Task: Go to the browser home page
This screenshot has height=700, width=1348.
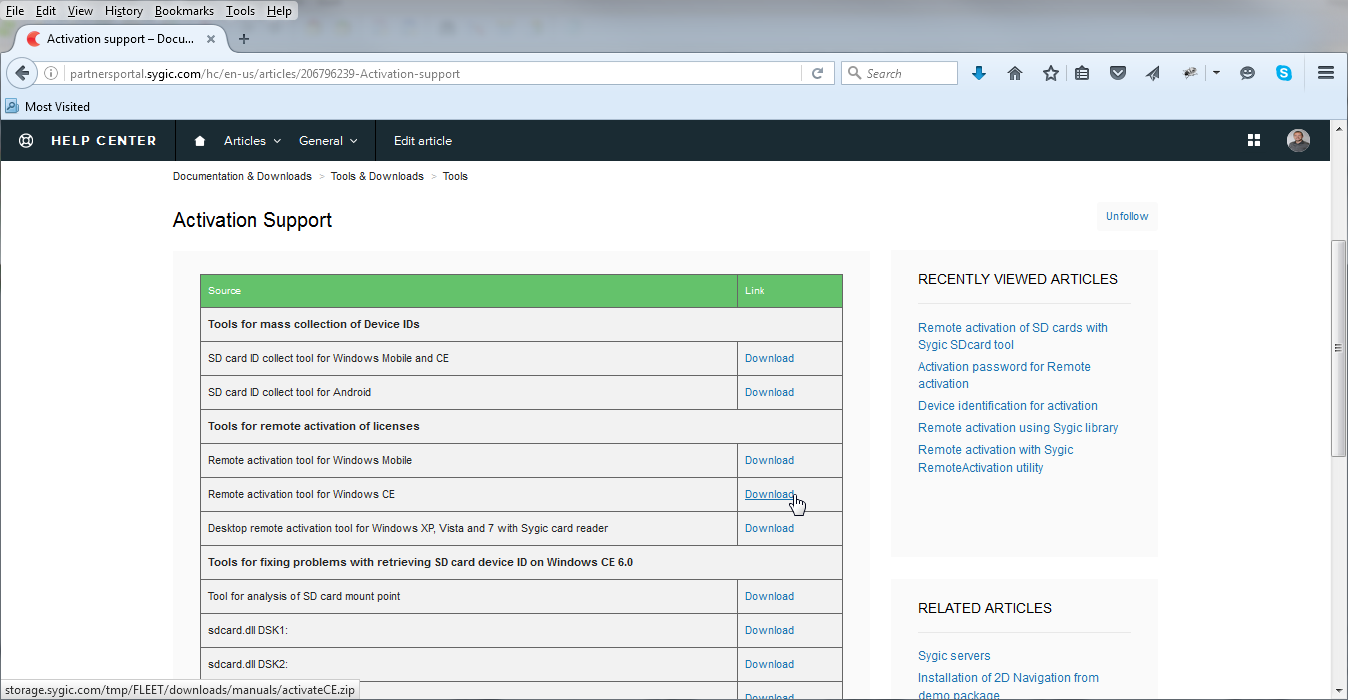Action: (x=1015, y=73)
